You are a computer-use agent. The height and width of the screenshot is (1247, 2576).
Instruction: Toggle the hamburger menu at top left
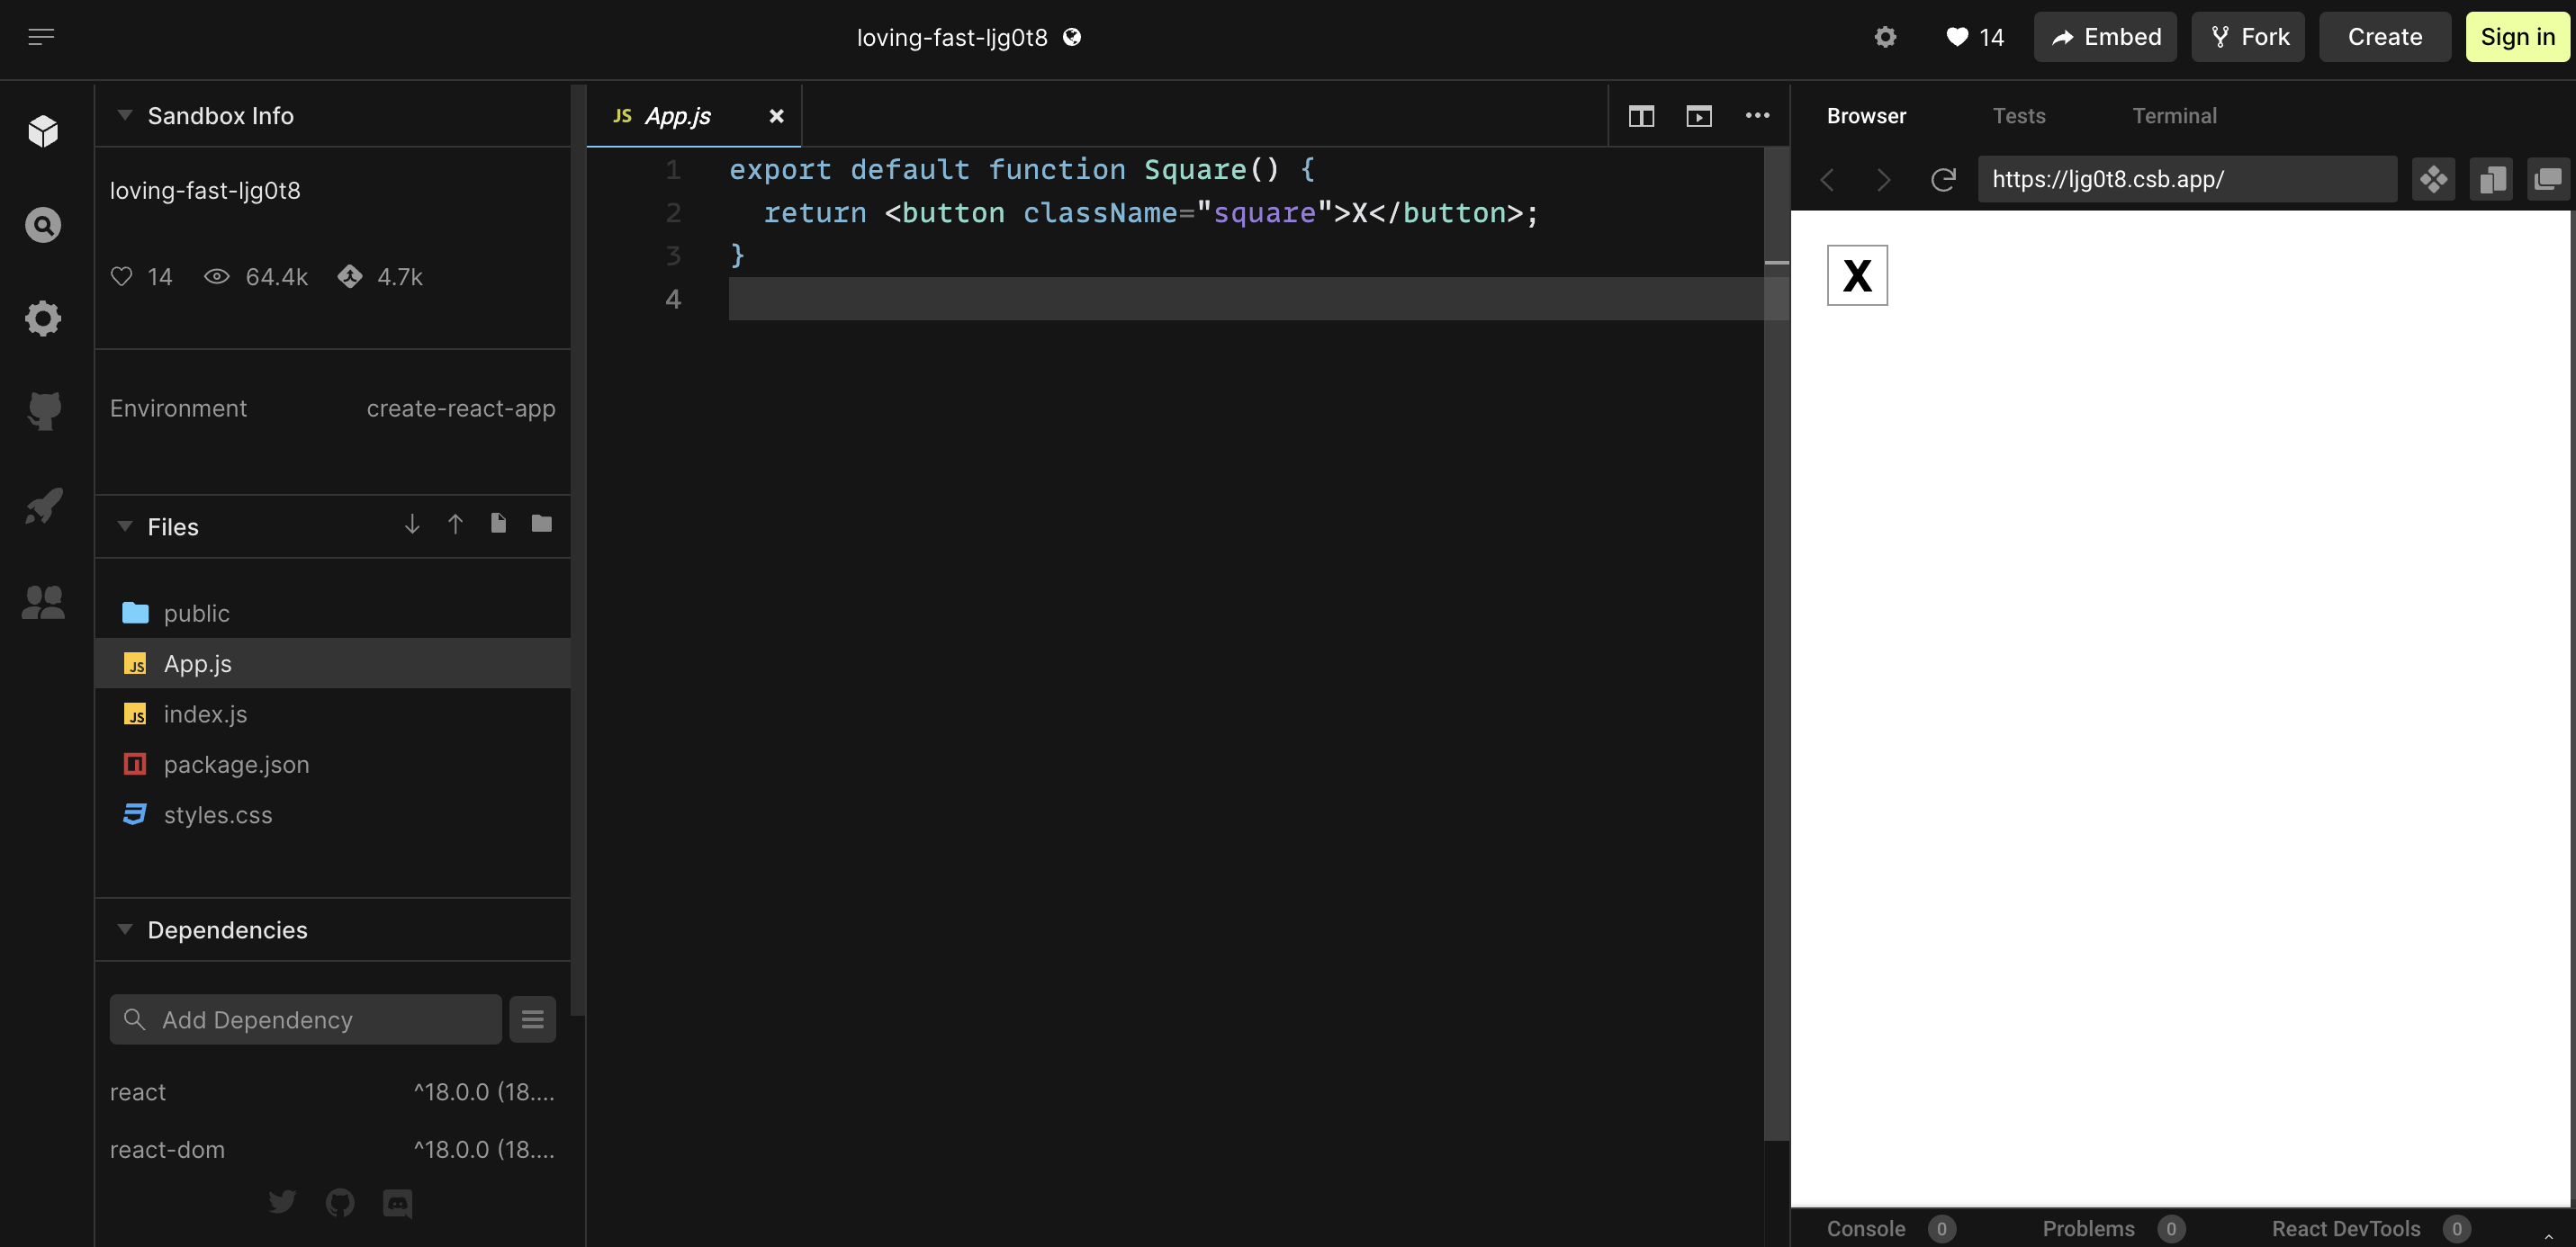point(41,37)
